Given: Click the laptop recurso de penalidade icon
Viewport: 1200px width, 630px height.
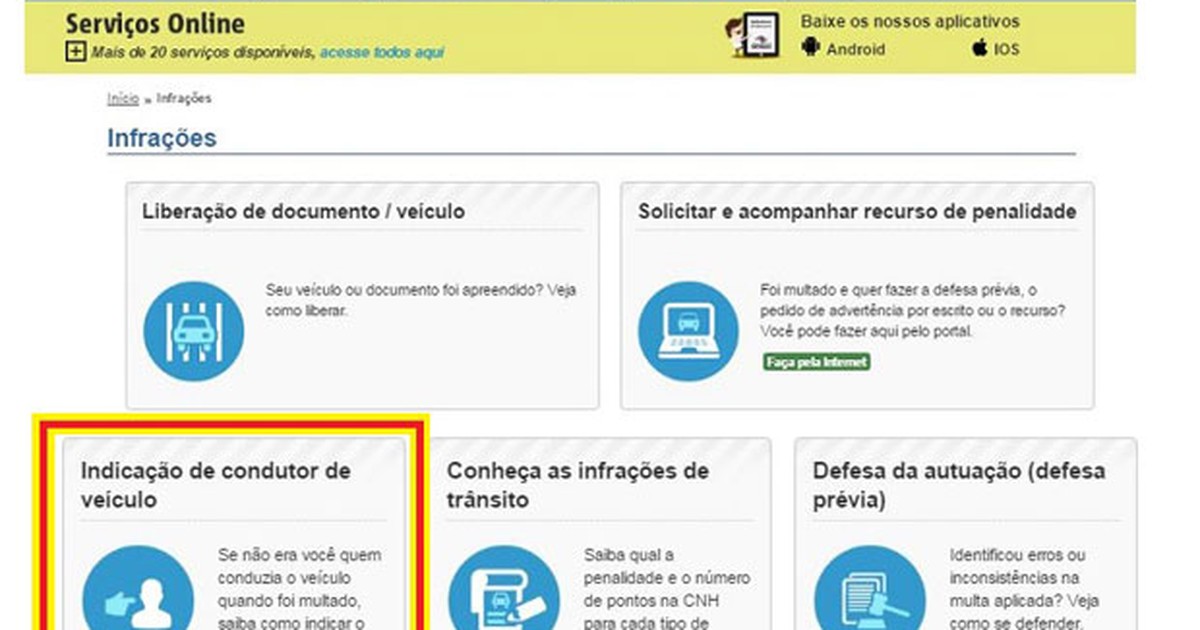Looking at the screenshot, I should (x=688, y=331).
